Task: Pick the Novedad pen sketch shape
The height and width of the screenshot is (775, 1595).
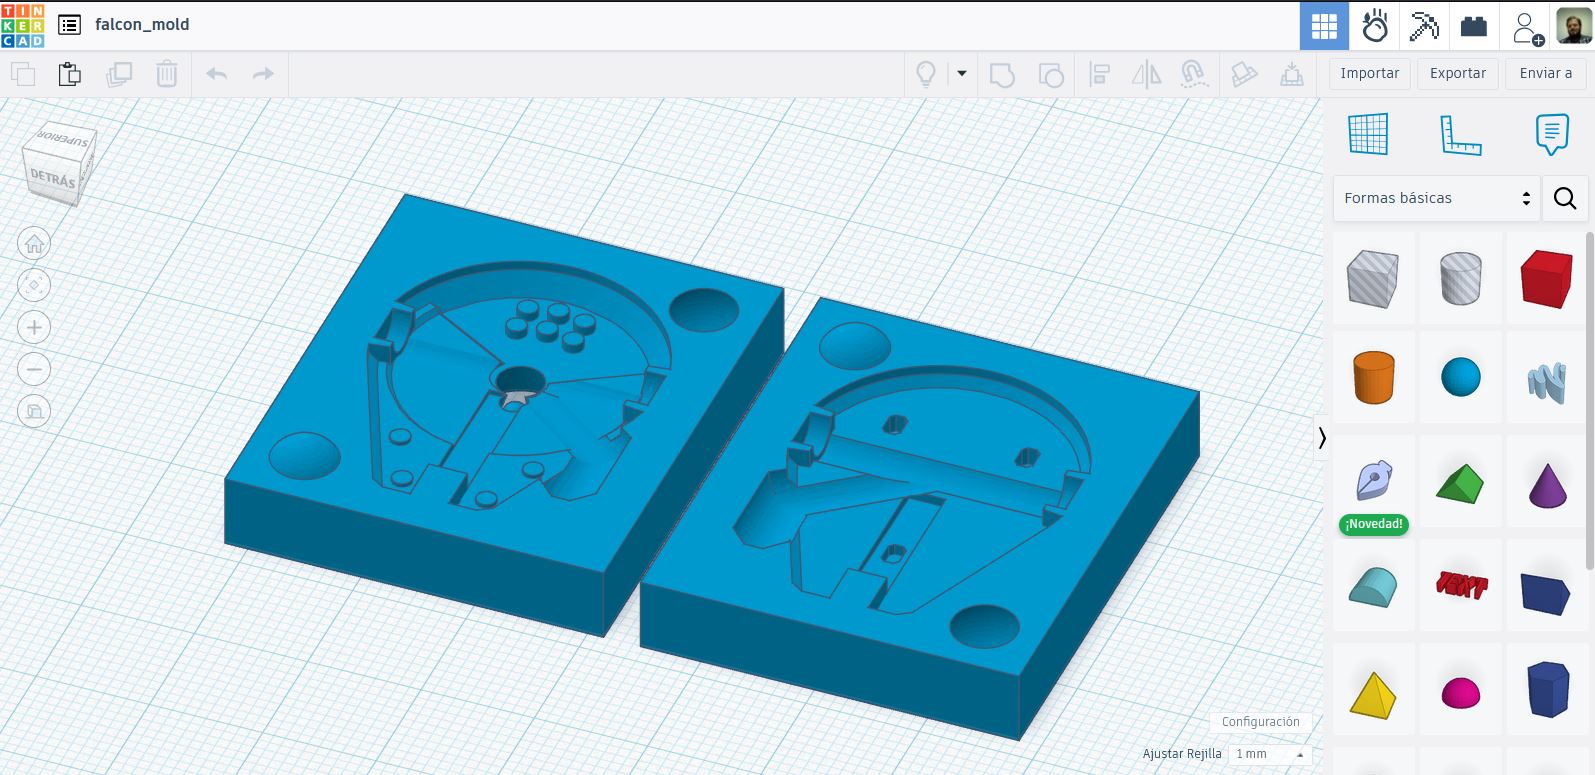Action: 1373,482
